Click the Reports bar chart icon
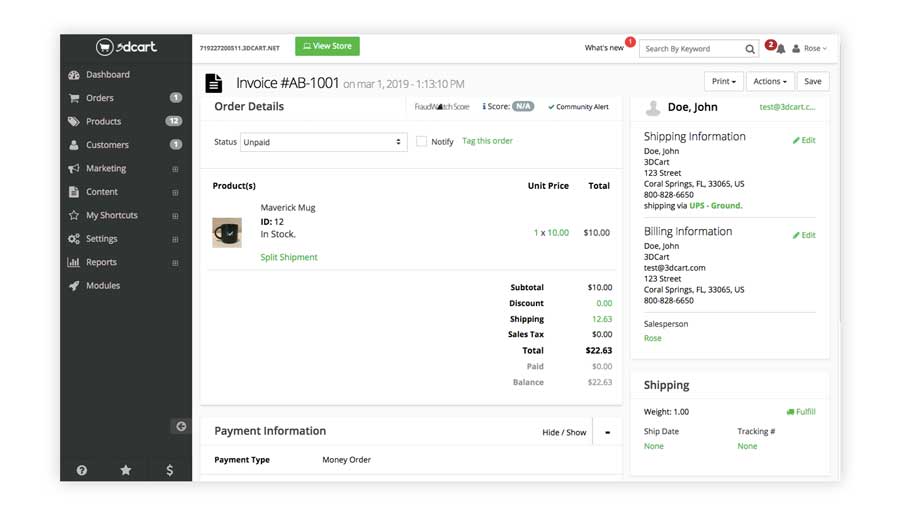The image size is (900, 515). (x=73, y=262)
